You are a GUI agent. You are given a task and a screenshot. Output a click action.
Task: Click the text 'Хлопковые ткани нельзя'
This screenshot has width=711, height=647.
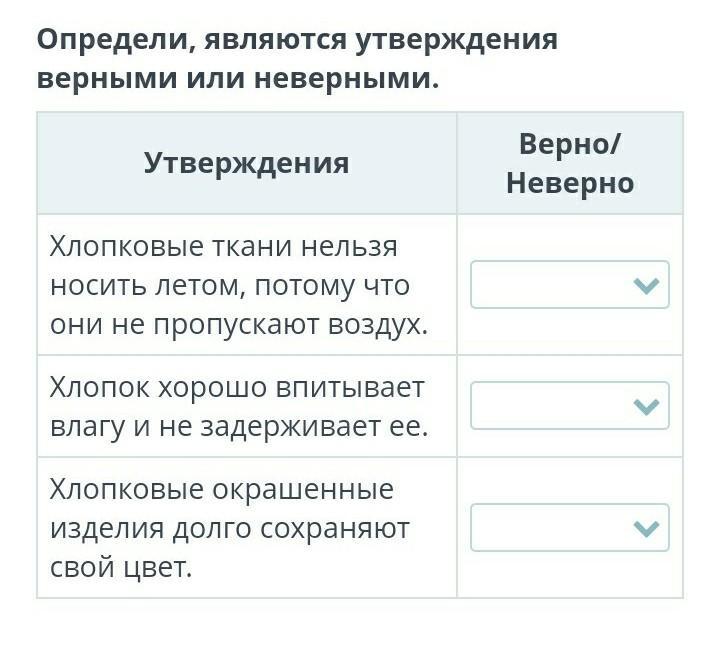tap(224, 247)
